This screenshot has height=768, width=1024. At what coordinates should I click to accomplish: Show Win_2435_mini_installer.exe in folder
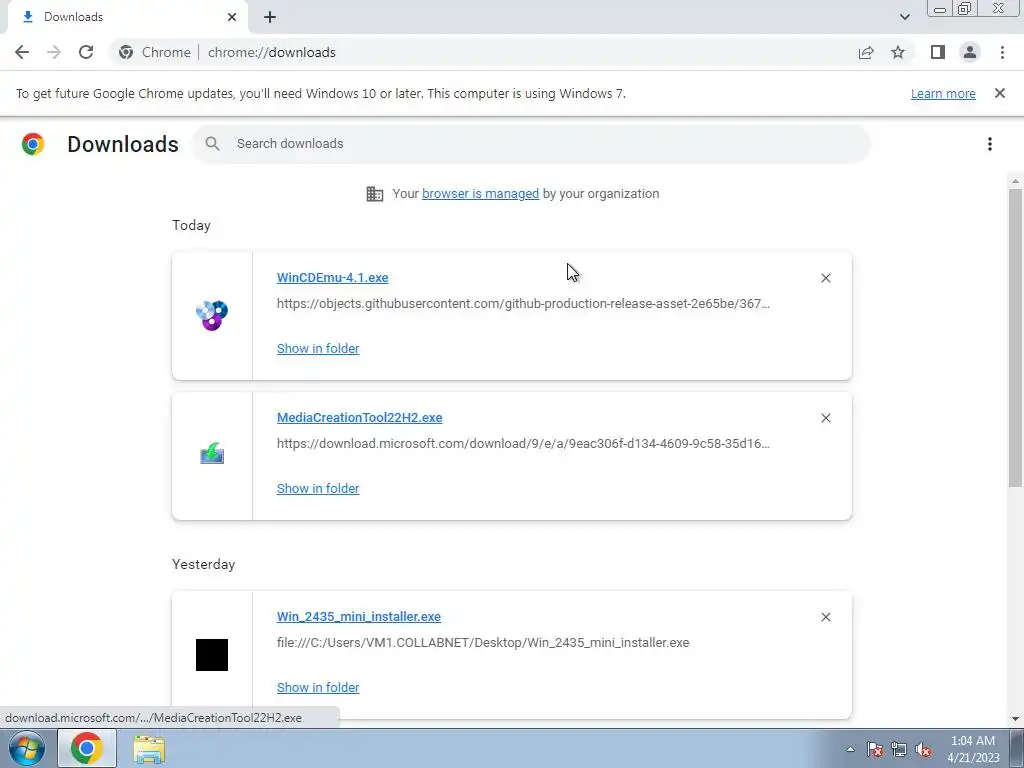tap(318, 688)
